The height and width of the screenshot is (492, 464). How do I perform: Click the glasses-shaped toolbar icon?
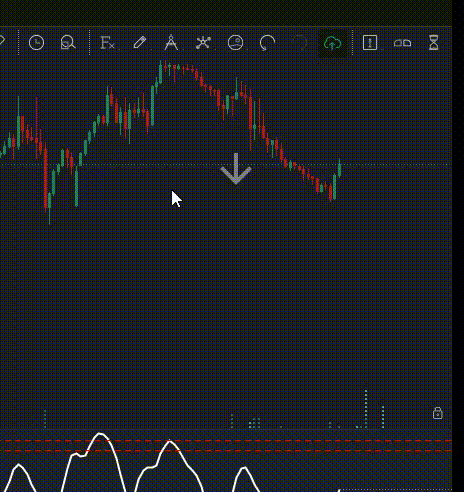tap(402, 43)
